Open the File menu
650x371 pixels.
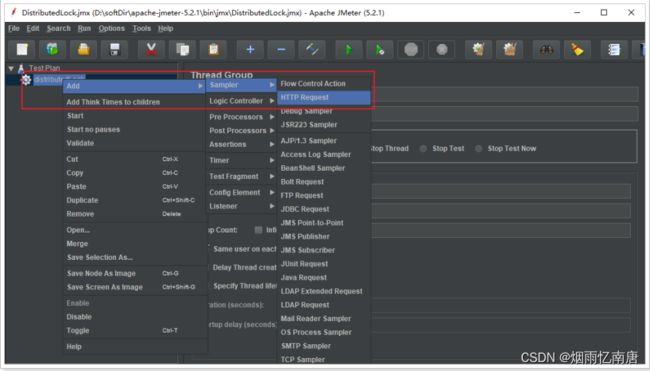(x=14, y=28)
